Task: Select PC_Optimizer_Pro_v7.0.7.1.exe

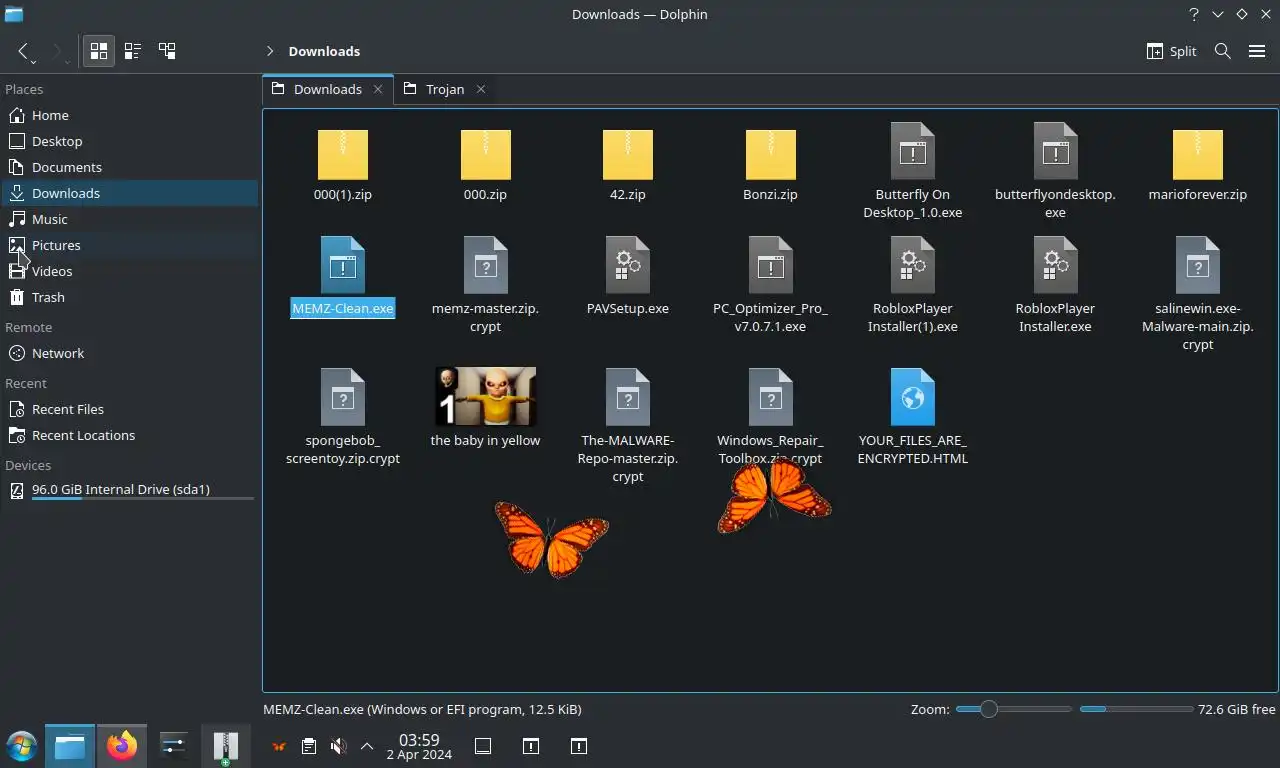Action: click(x=771, y=286)
